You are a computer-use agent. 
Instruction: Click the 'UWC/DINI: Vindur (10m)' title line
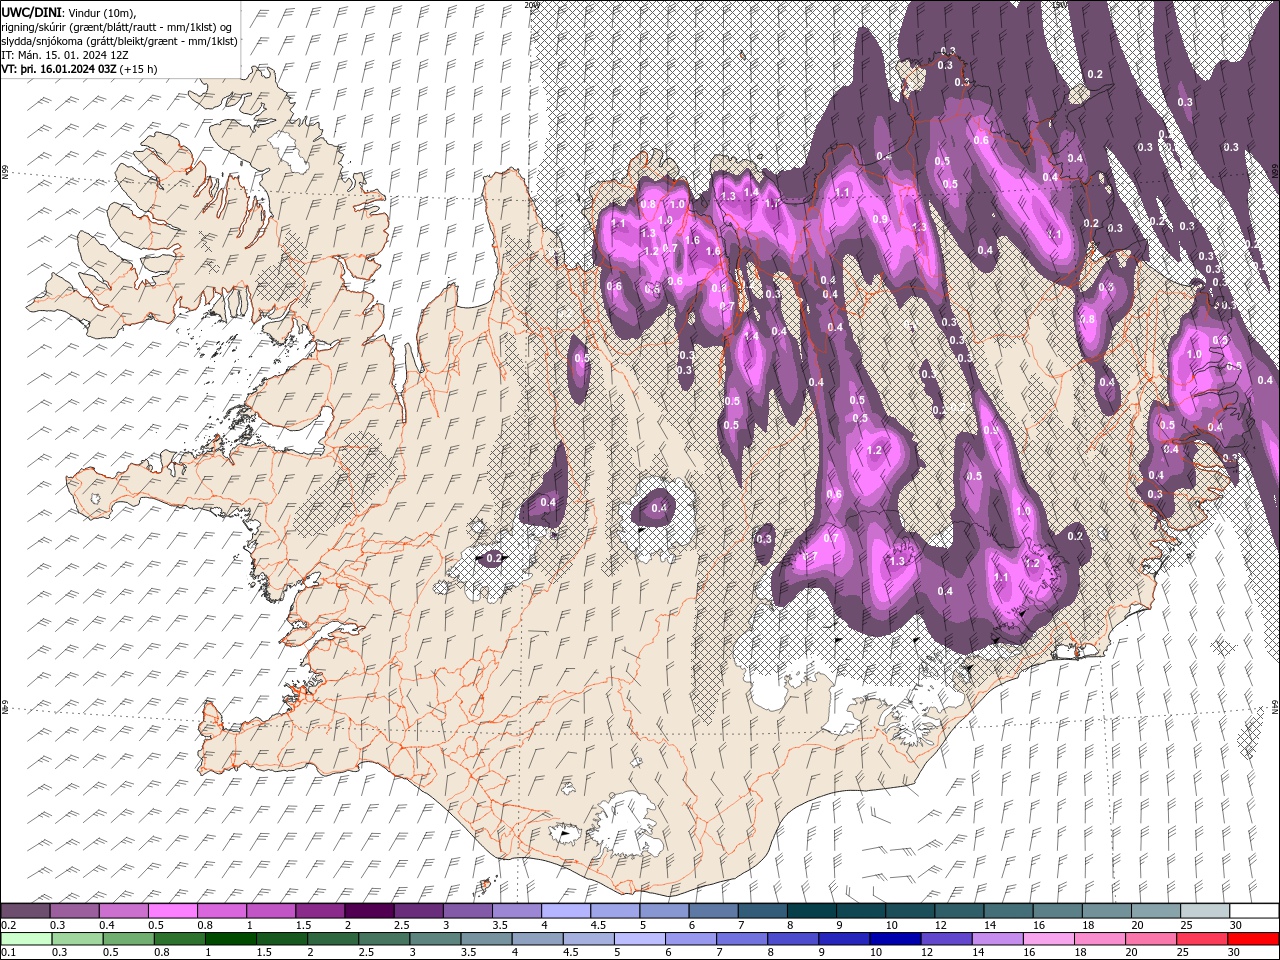coord(69,12)
